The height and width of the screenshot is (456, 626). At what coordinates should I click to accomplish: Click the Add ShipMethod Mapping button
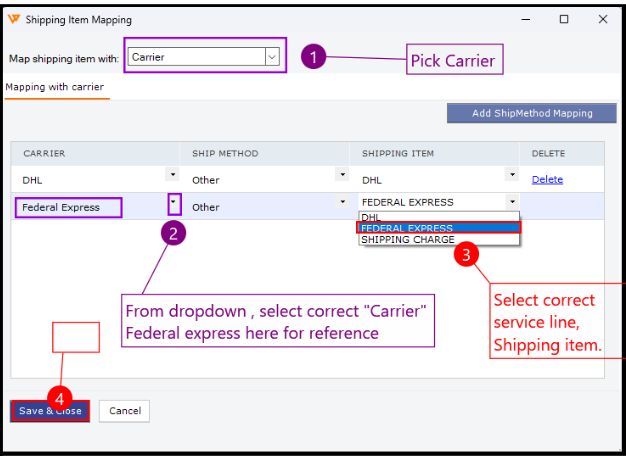(531, 113)
